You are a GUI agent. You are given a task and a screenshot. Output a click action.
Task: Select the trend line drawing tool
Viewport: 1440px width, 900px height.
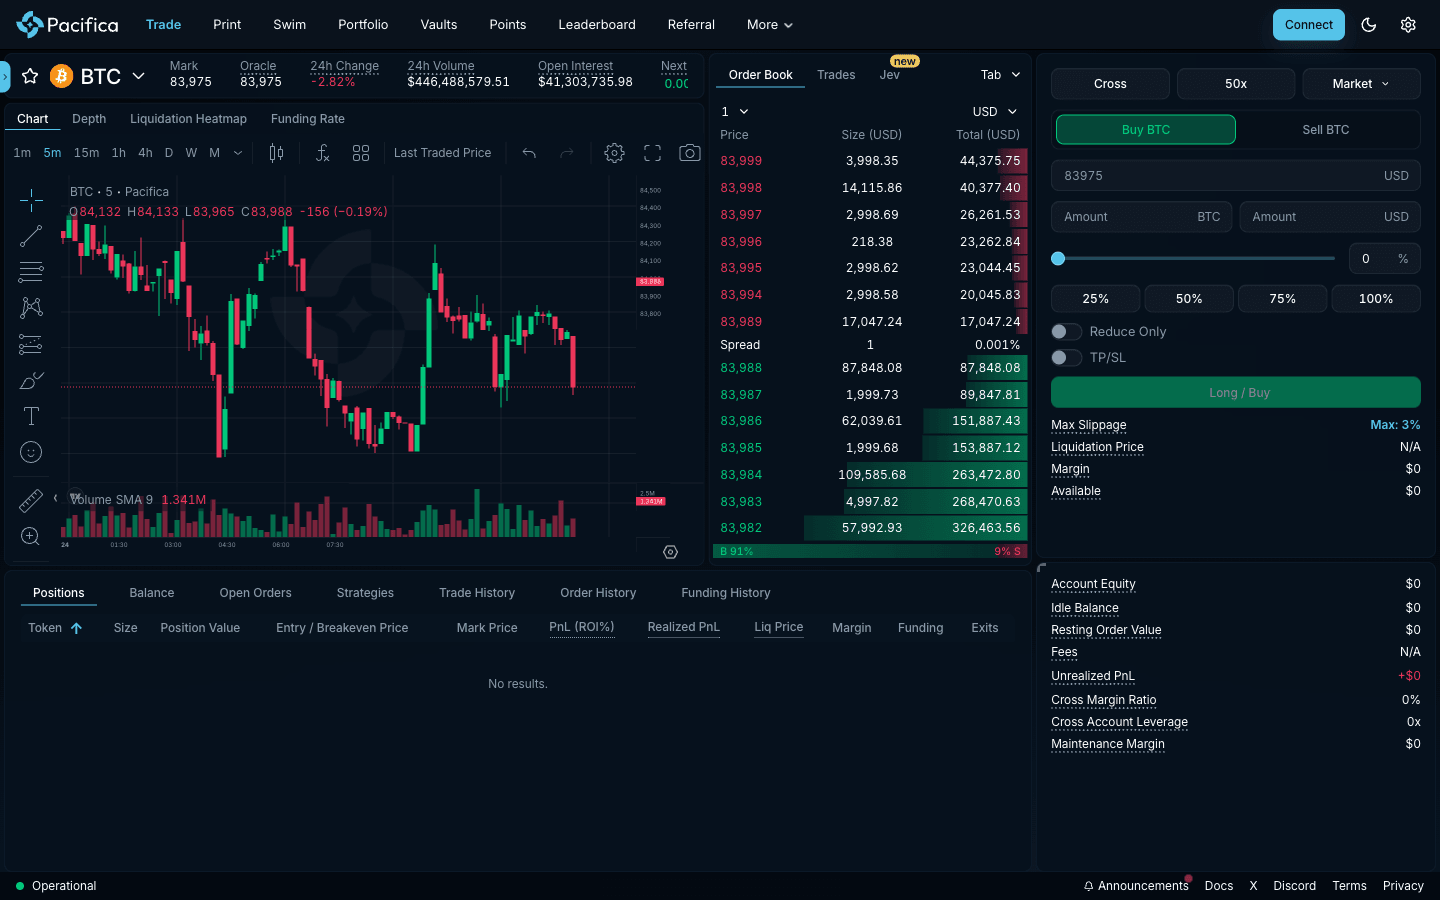[31, 236]
